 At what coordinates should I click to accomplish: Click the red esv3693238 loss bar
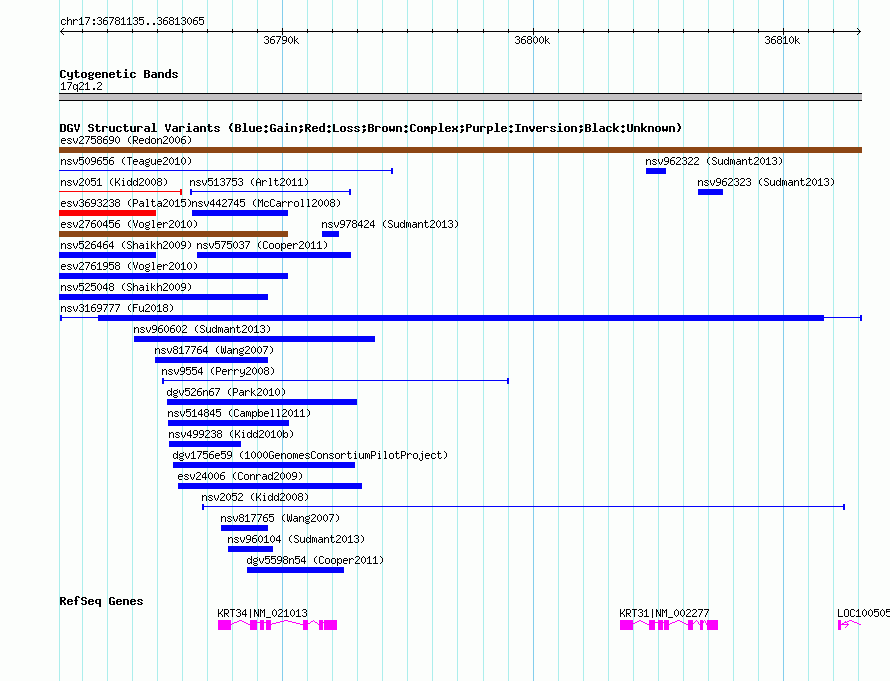[107, 213]
